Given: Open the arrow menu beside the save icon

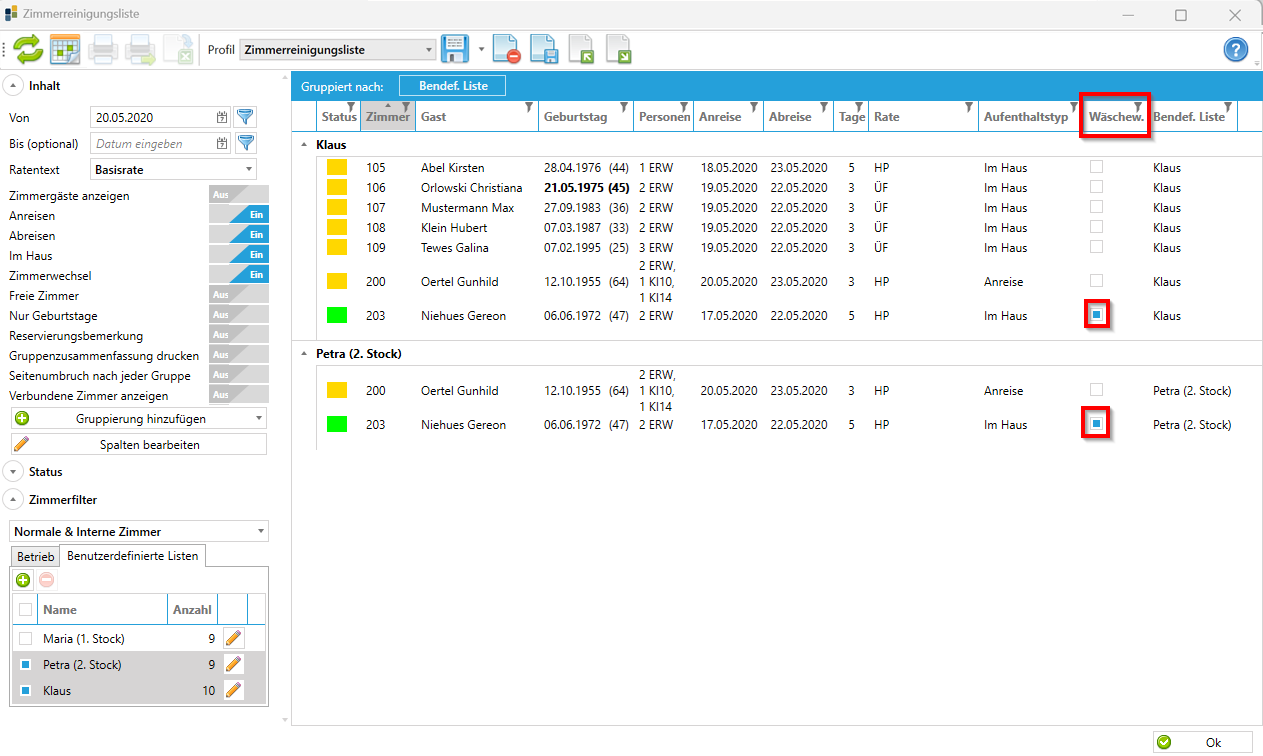Looking at the screenshot, I should pos(481,49).
